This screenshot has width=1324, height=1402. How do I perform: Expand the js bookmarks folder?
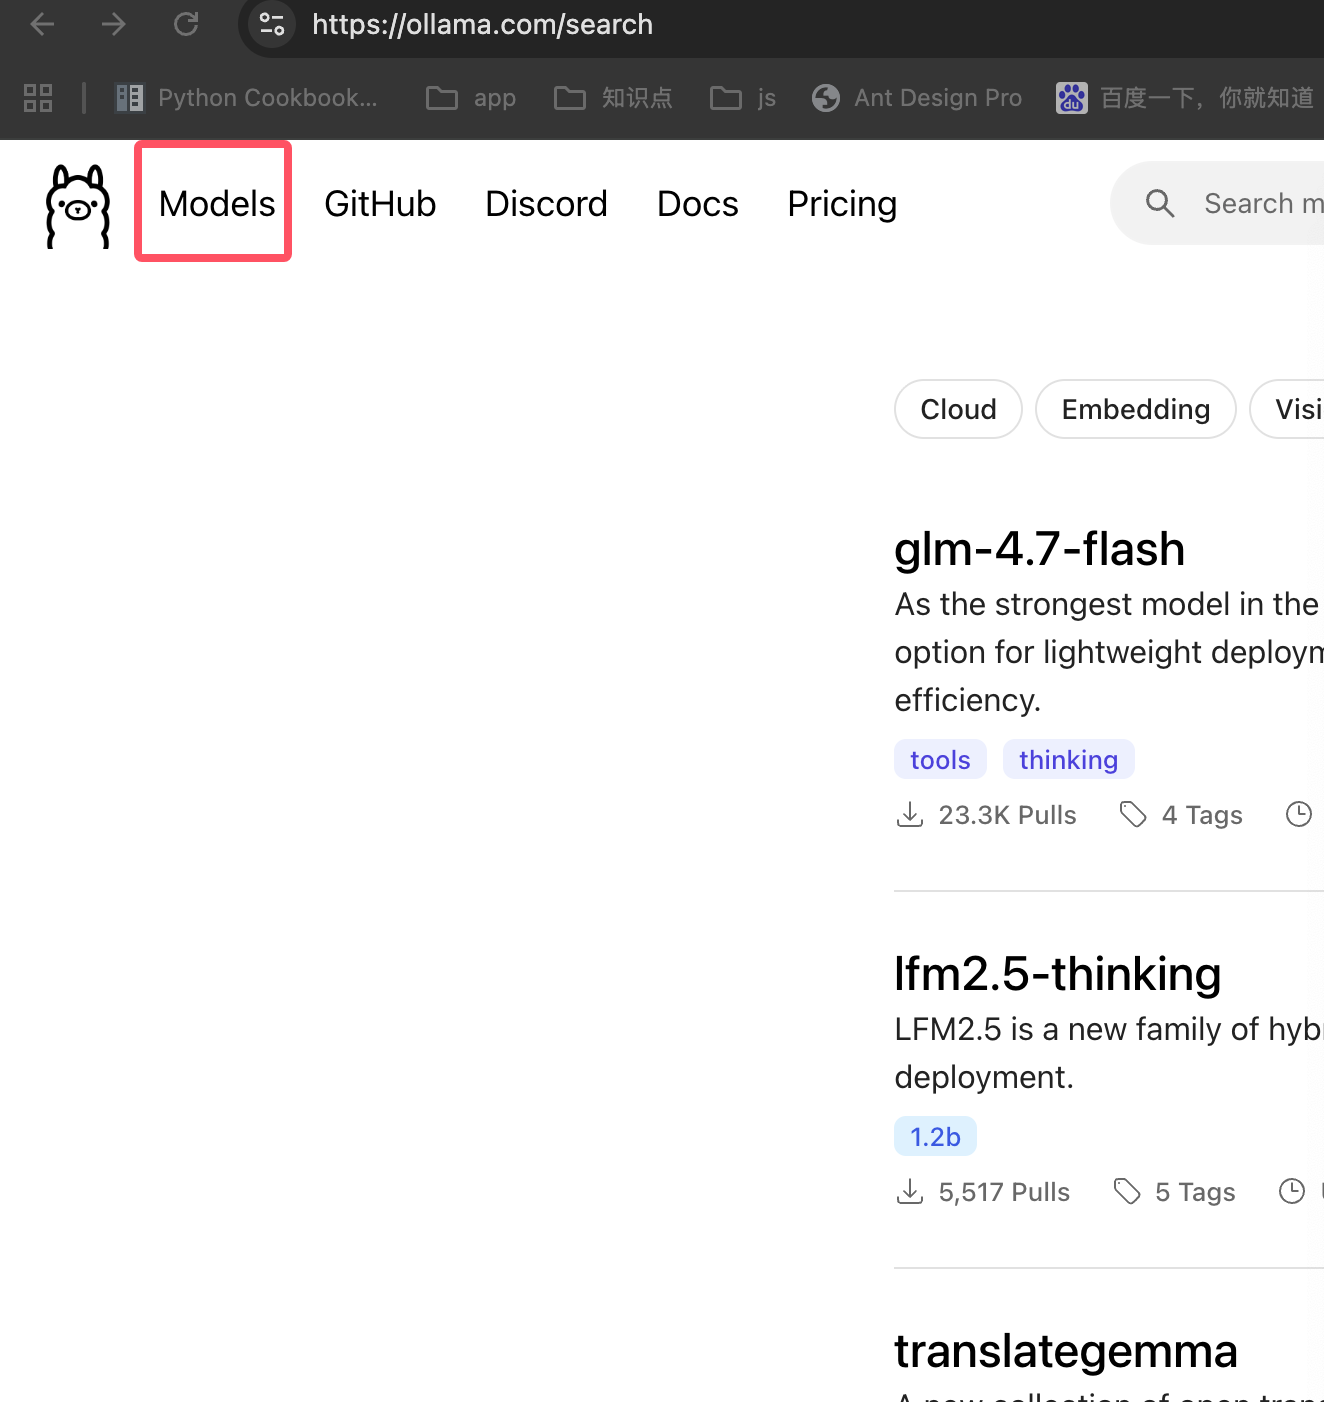click(x=743, y=98)
